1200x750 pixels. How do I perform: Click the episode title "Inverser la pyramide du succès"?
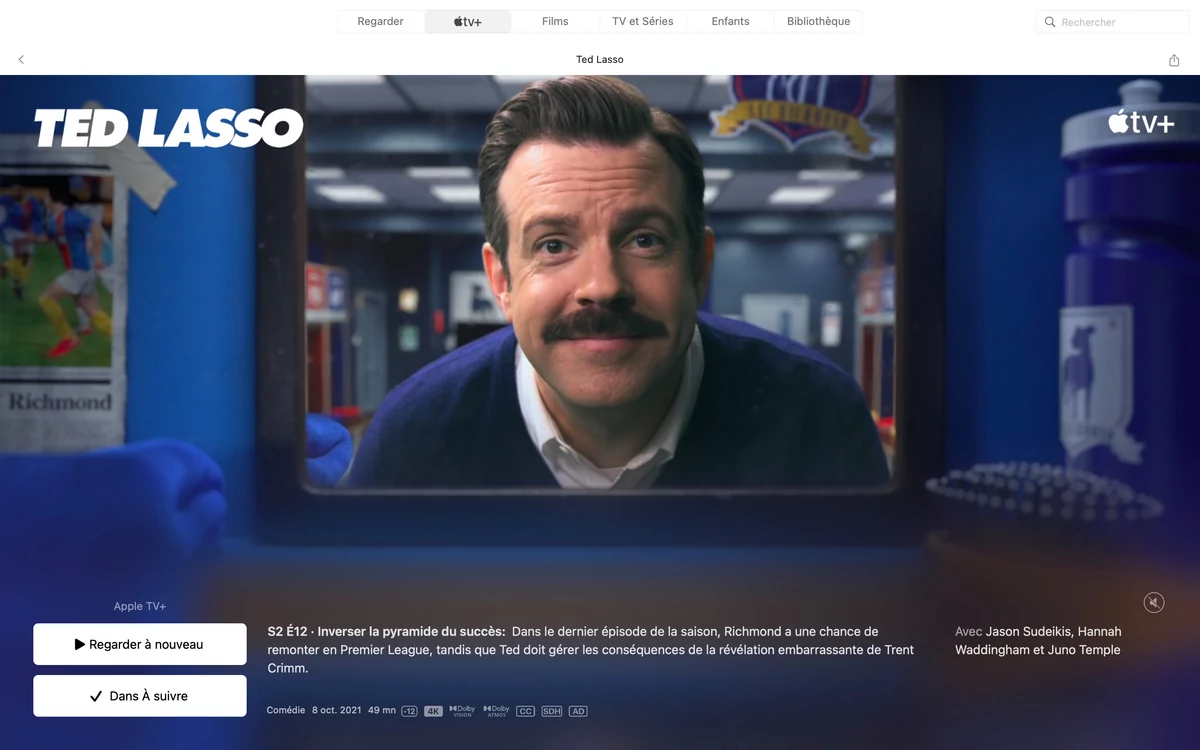[411, 632]
